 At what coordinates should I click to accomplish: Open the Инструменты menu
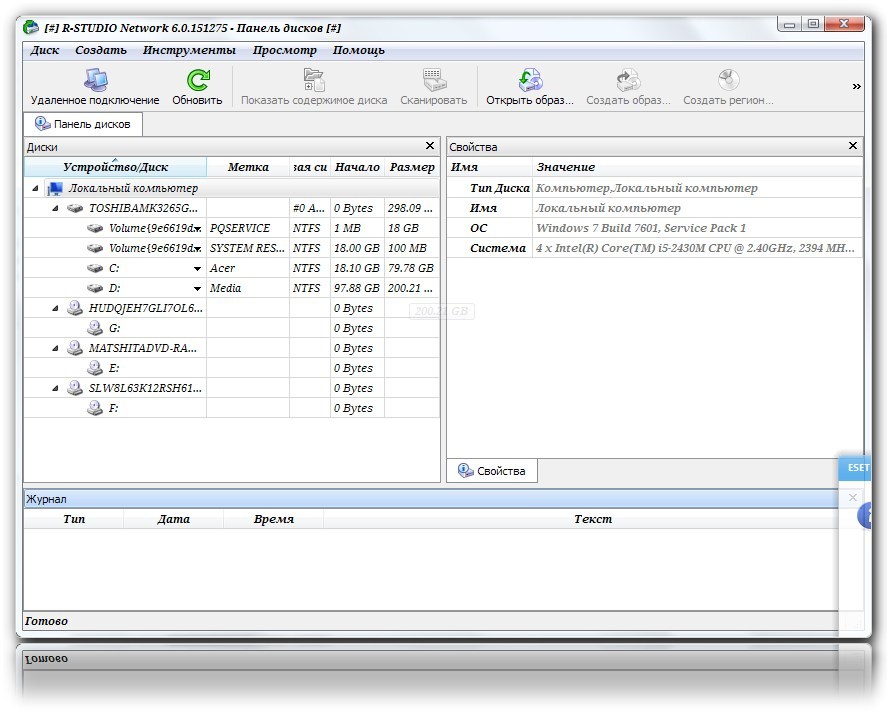[x=189, y=50]
